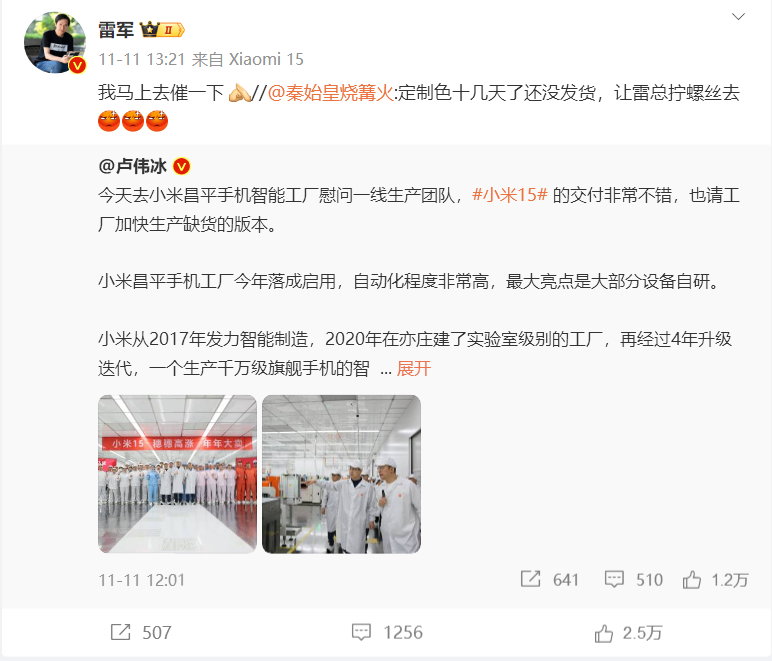The width and height of the screenshot is (772, 661).
Task: Open the factory tour photo thumbnail
Action: coord(341,474)
